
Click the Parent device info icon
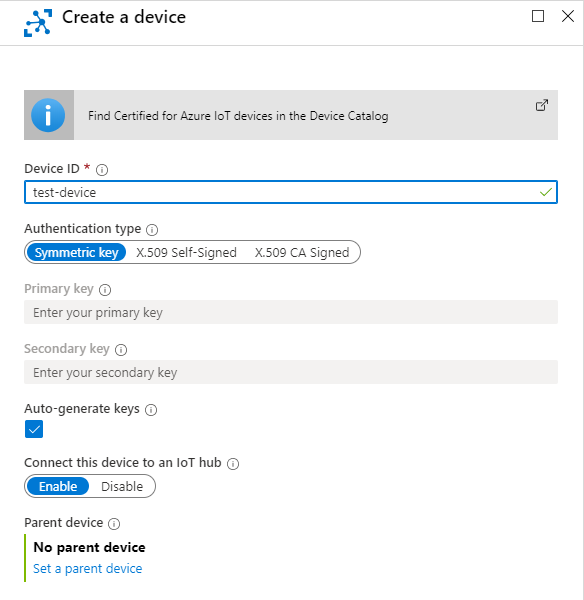(x=114, y=523)
